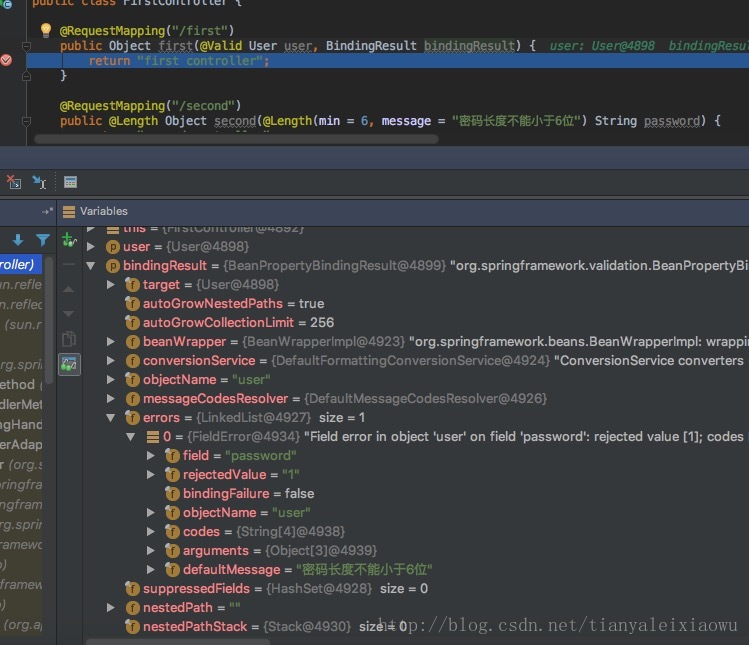The image size is (749, 645).
Task: Expand the field = "password" node
Action: pyautogui.click(x=151, y=456)
